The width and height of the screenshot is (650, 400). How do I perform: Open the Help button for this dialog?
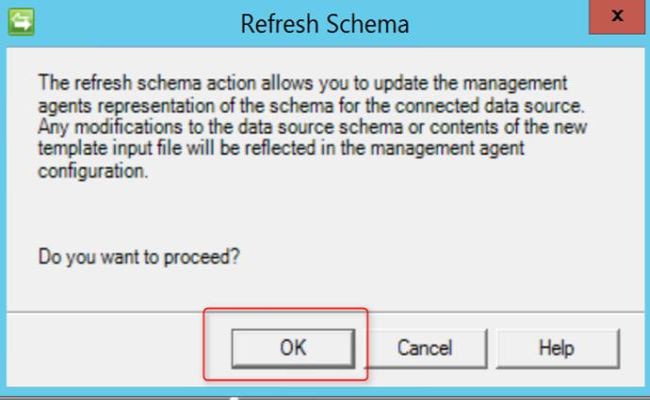pyautogui.click(x=556, y=348)
